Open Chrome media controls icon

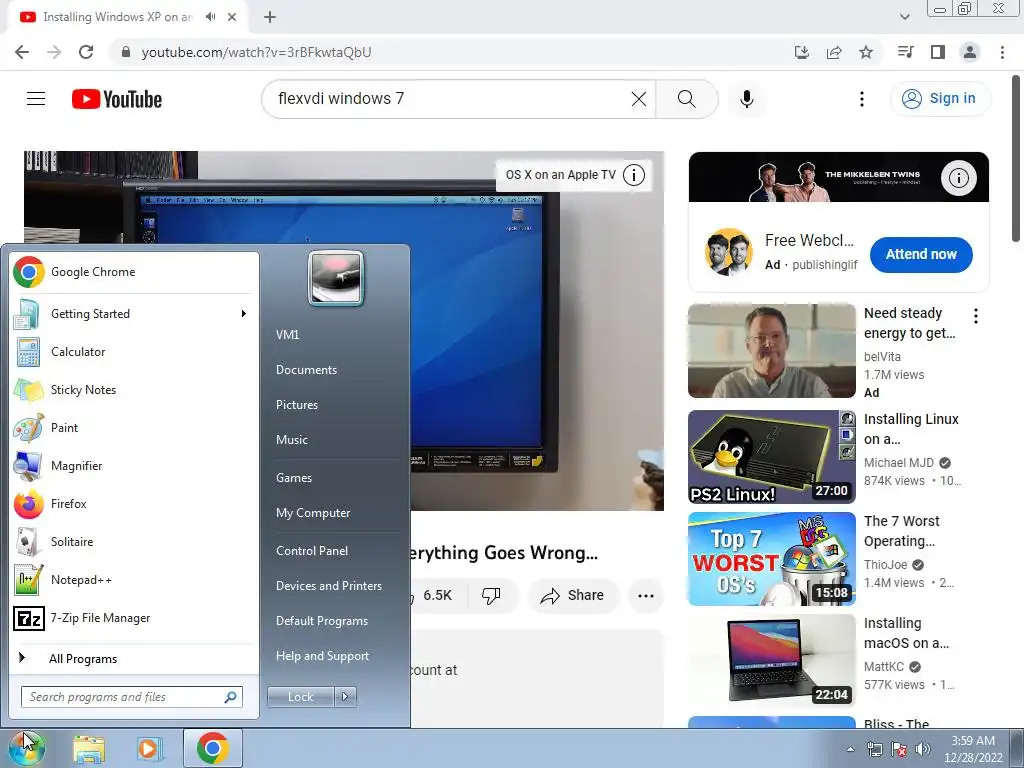pos(905,52)
